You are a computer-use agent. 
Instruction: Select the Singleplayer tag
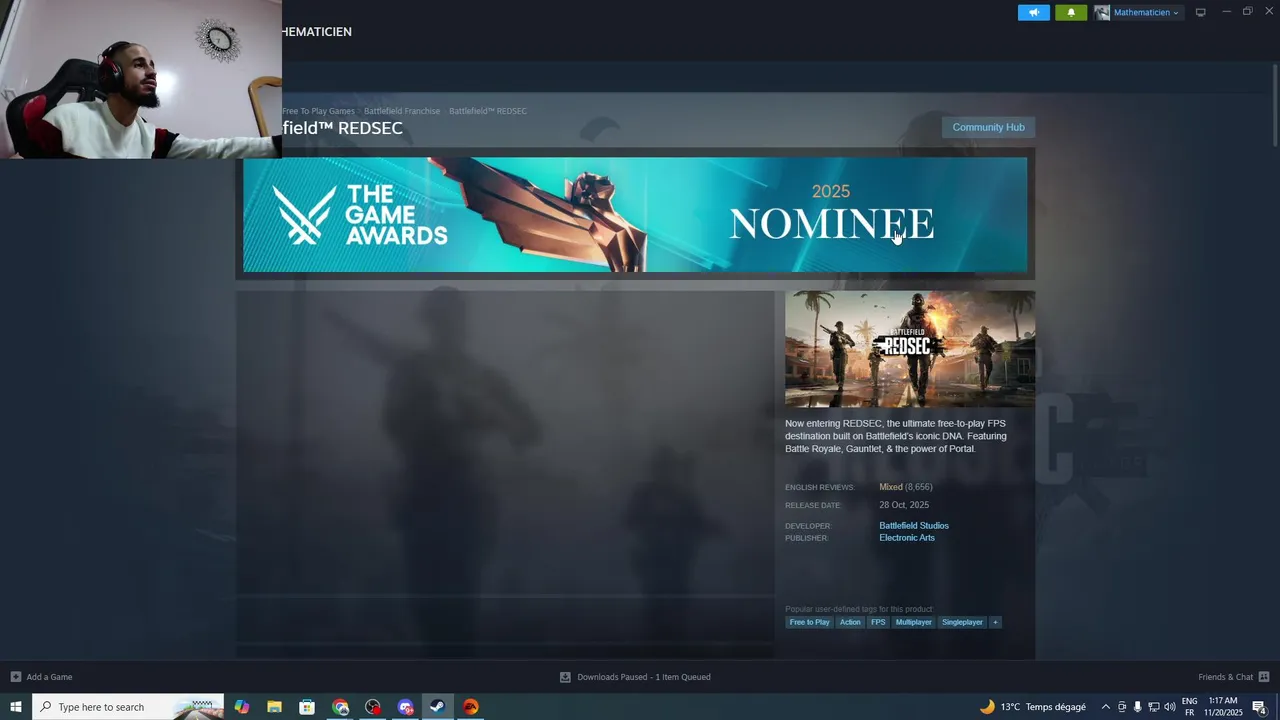962,622
